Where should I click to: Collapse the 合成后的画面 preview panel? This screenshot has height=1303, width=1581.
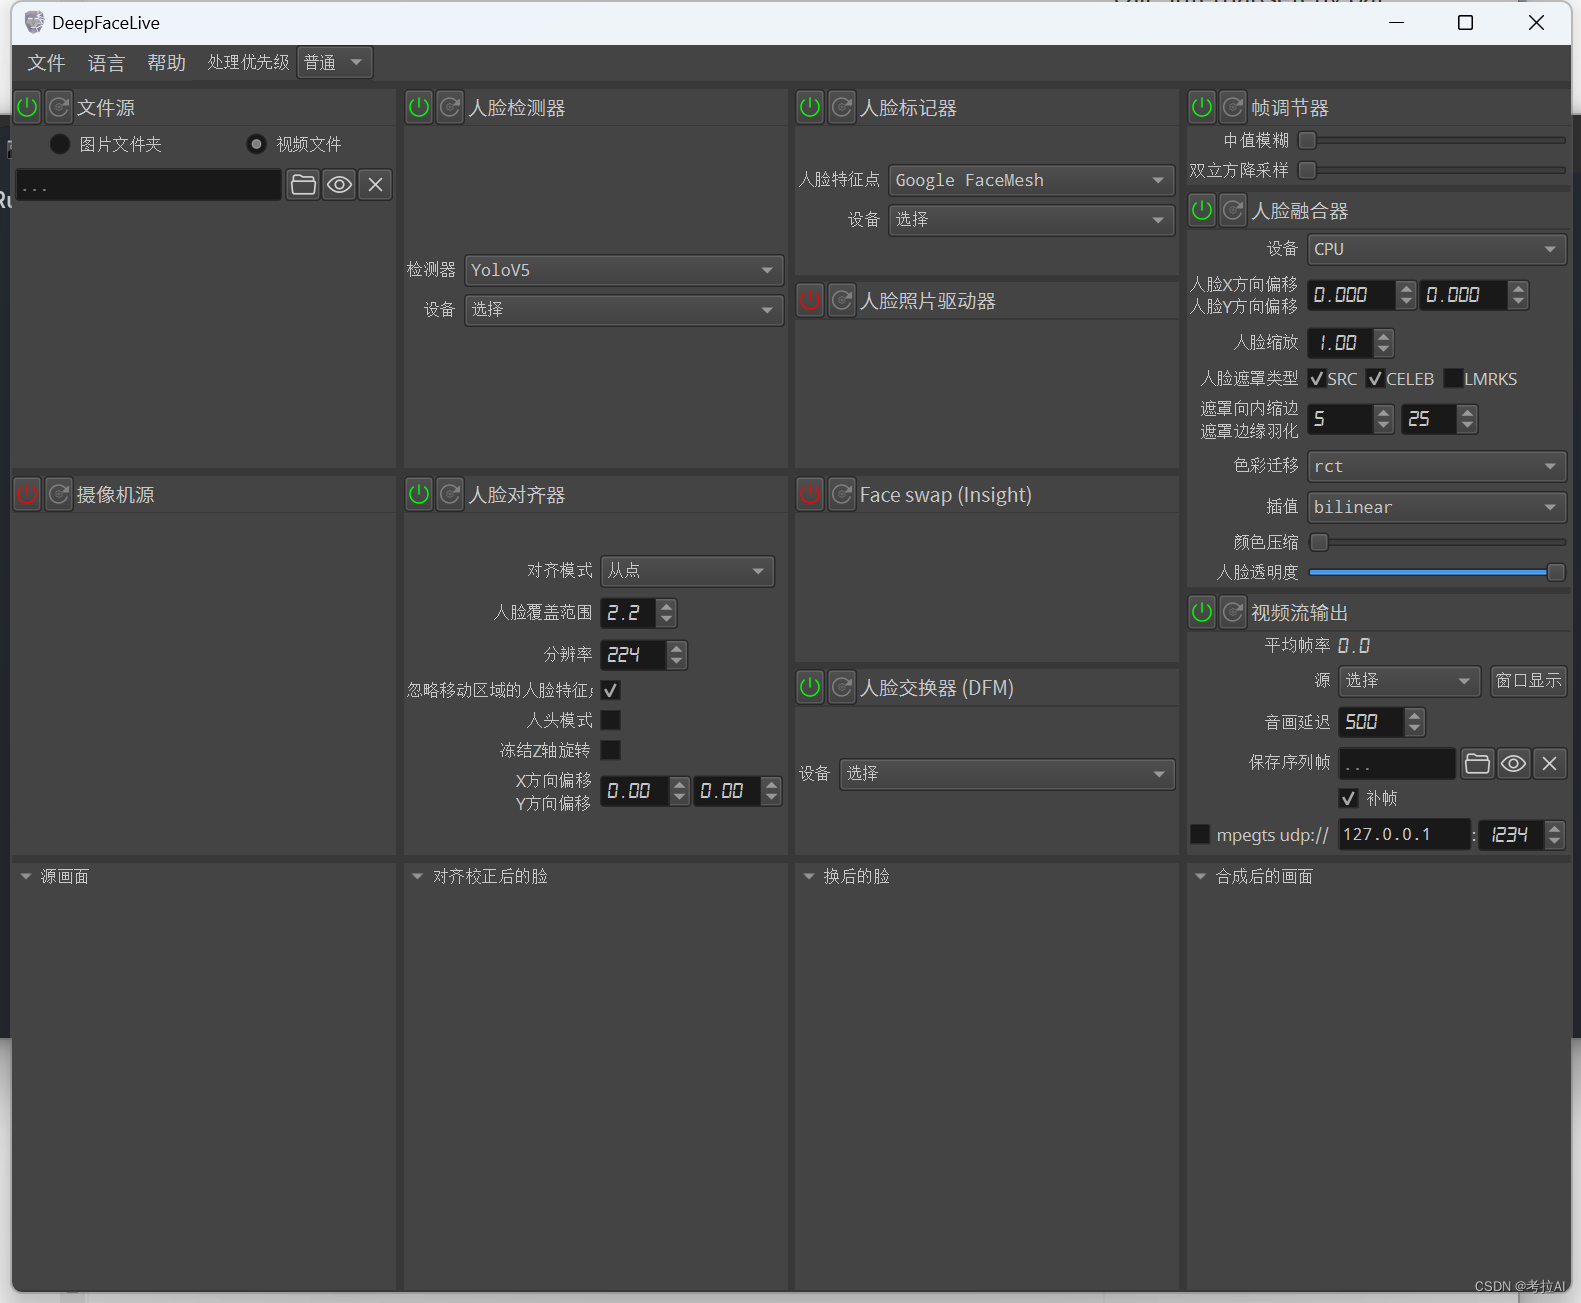pyautogui.click(x=1201, y=876)
